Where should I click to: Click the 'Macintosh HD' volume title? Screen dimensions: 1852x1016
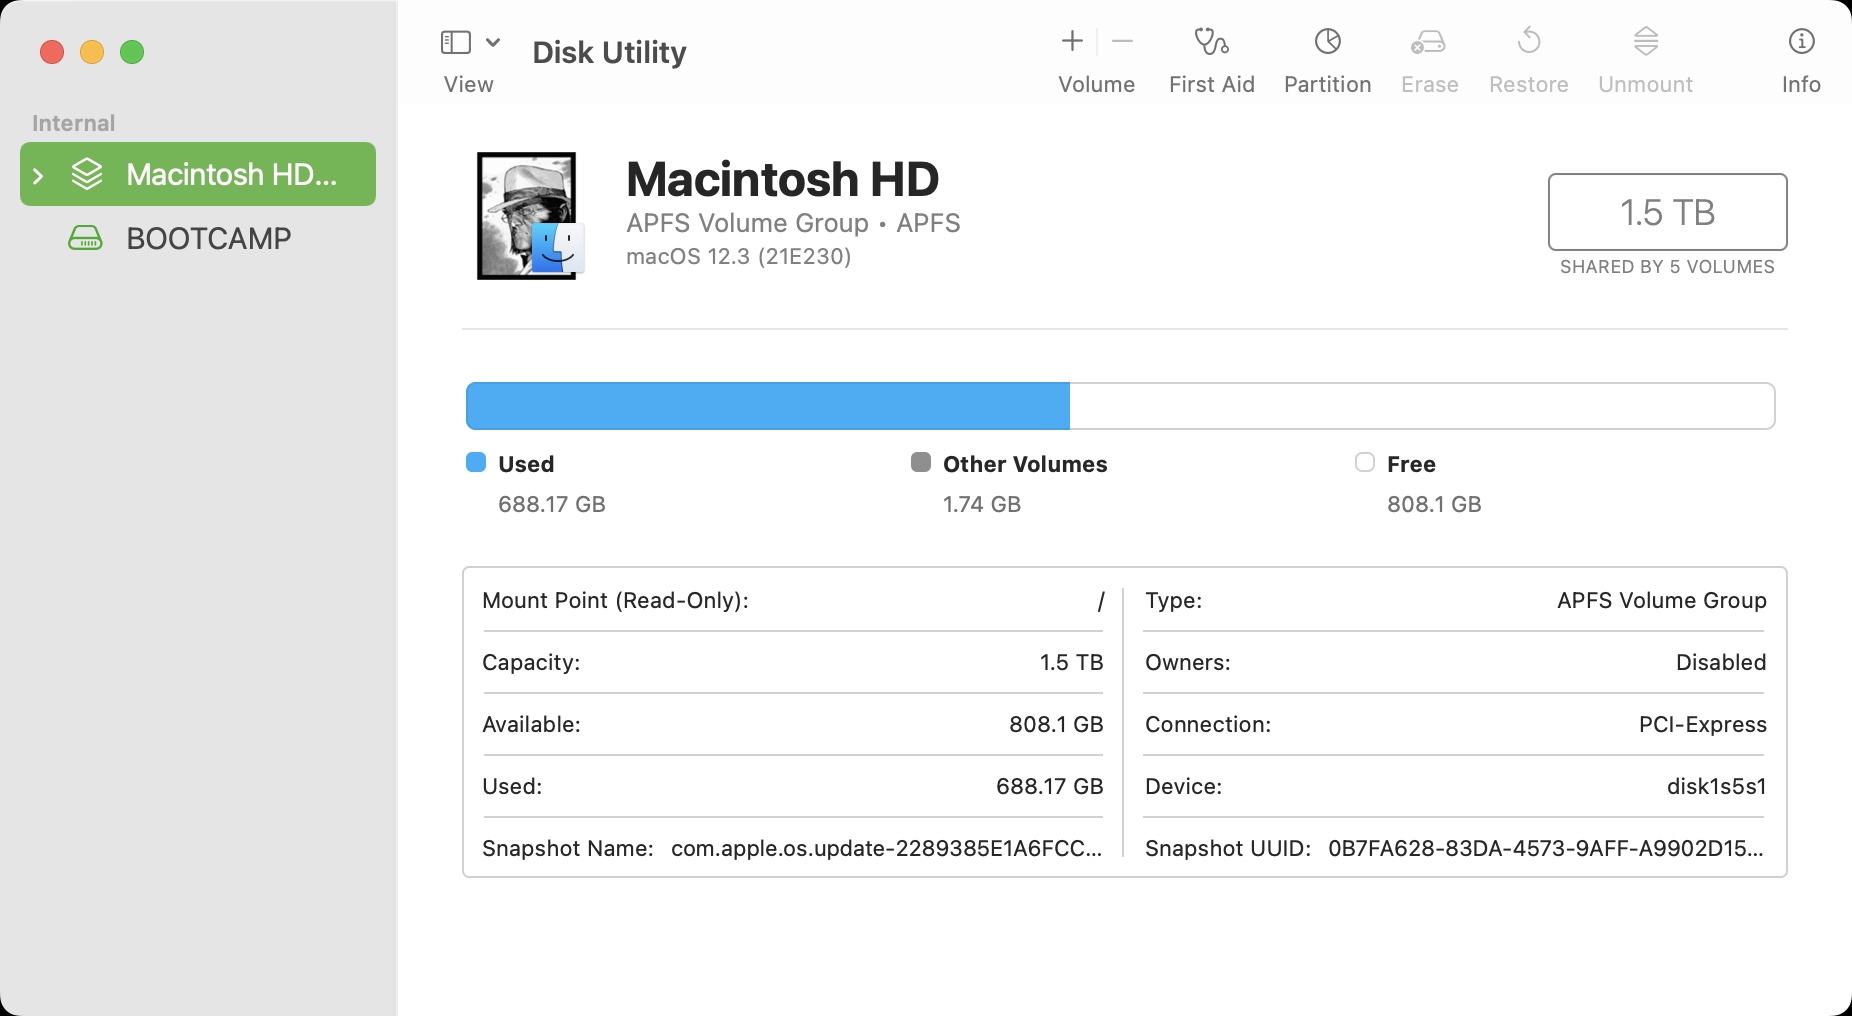coord(783,180)
